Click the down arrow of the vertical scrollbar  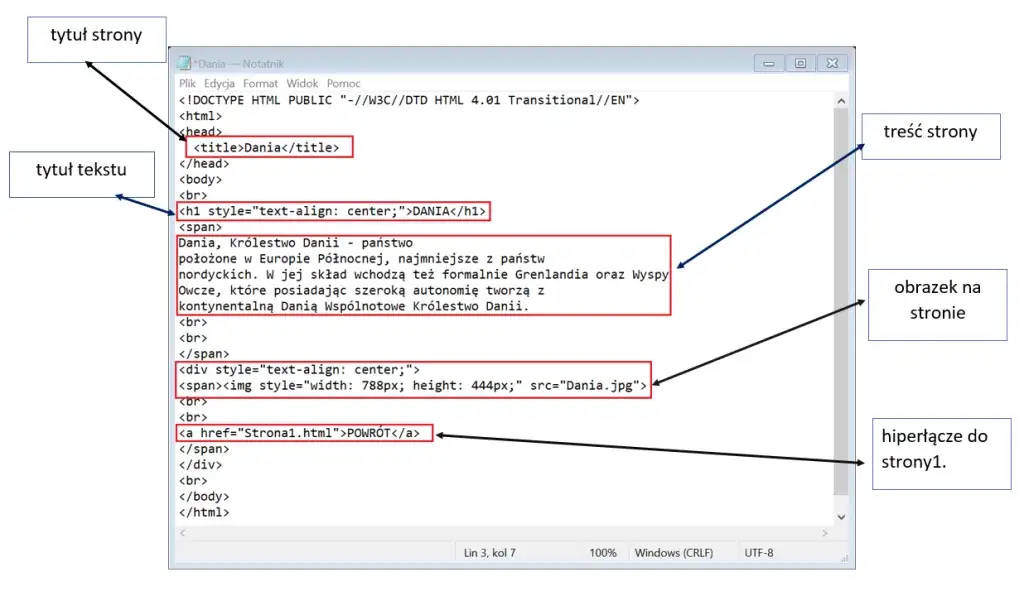(841, 518)
